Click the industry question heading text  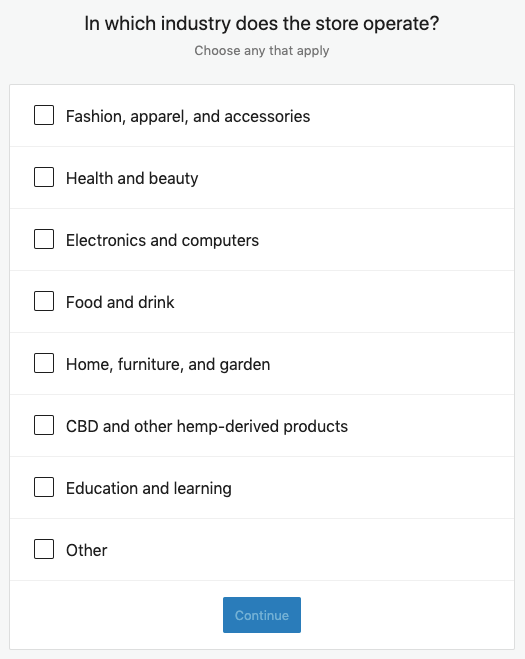(x=261, y=24)
